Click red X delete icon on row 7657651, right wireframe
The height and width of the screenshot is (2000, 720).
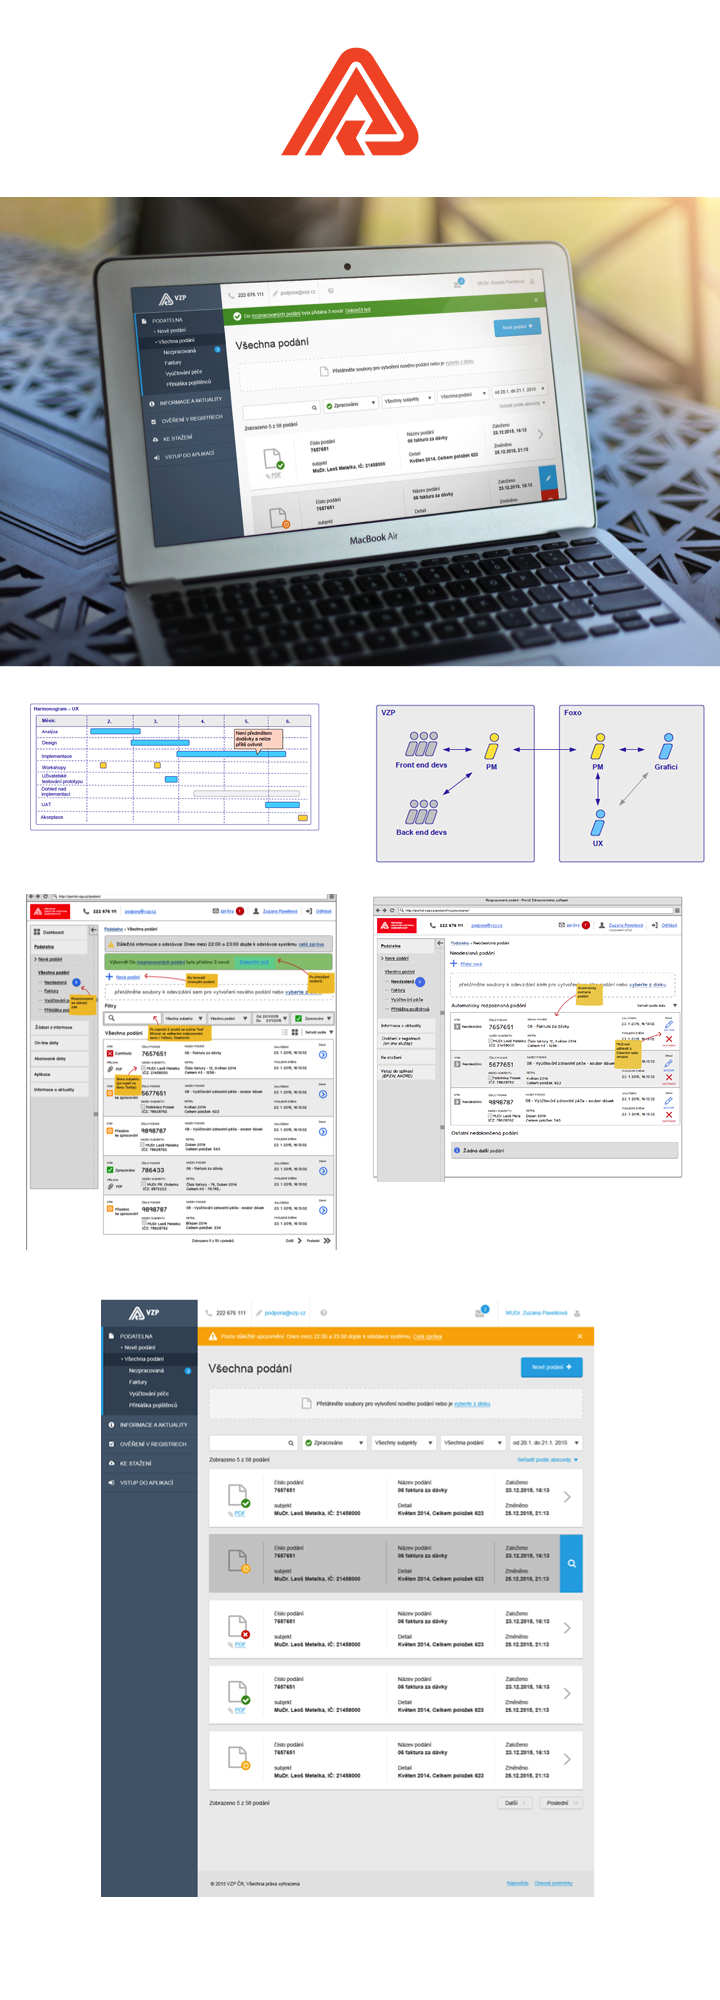669,1039
